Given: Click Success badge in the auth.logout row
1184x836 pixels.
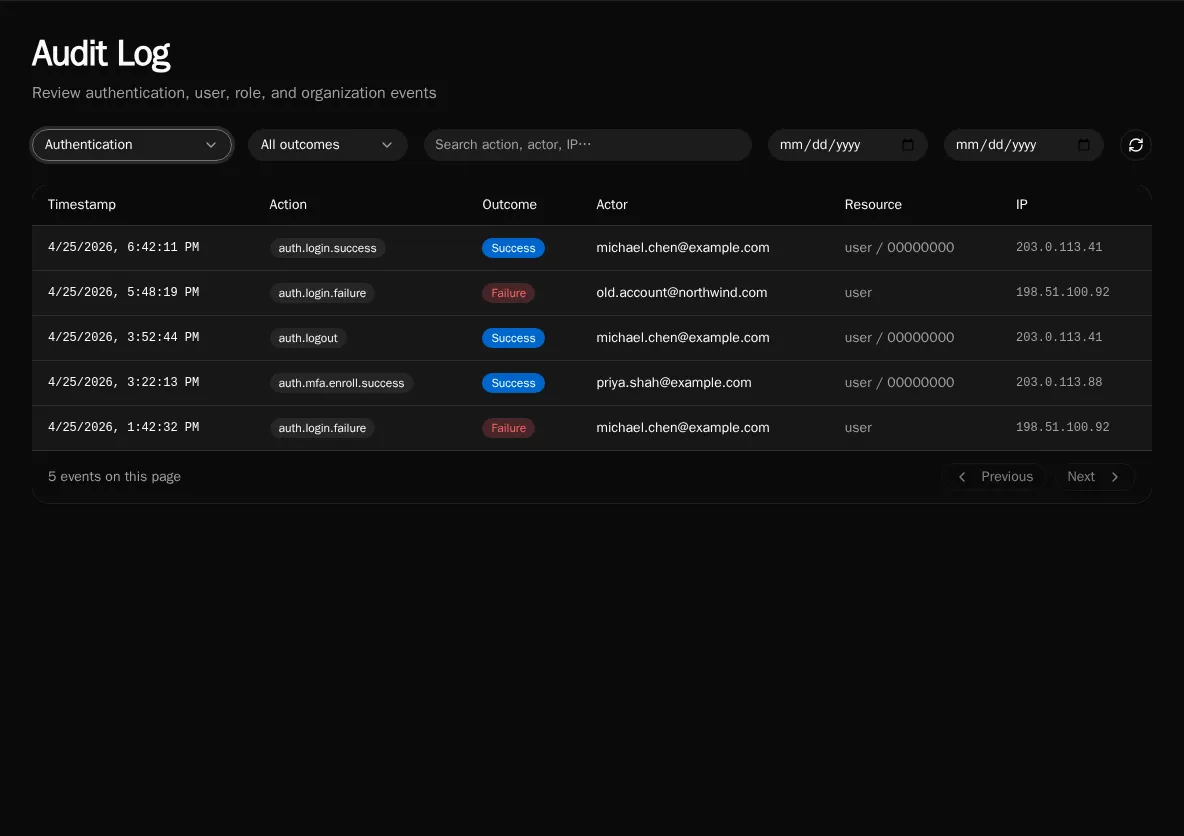Looking at the screenshot, I should pyautogui.click(x=513, y=338).
